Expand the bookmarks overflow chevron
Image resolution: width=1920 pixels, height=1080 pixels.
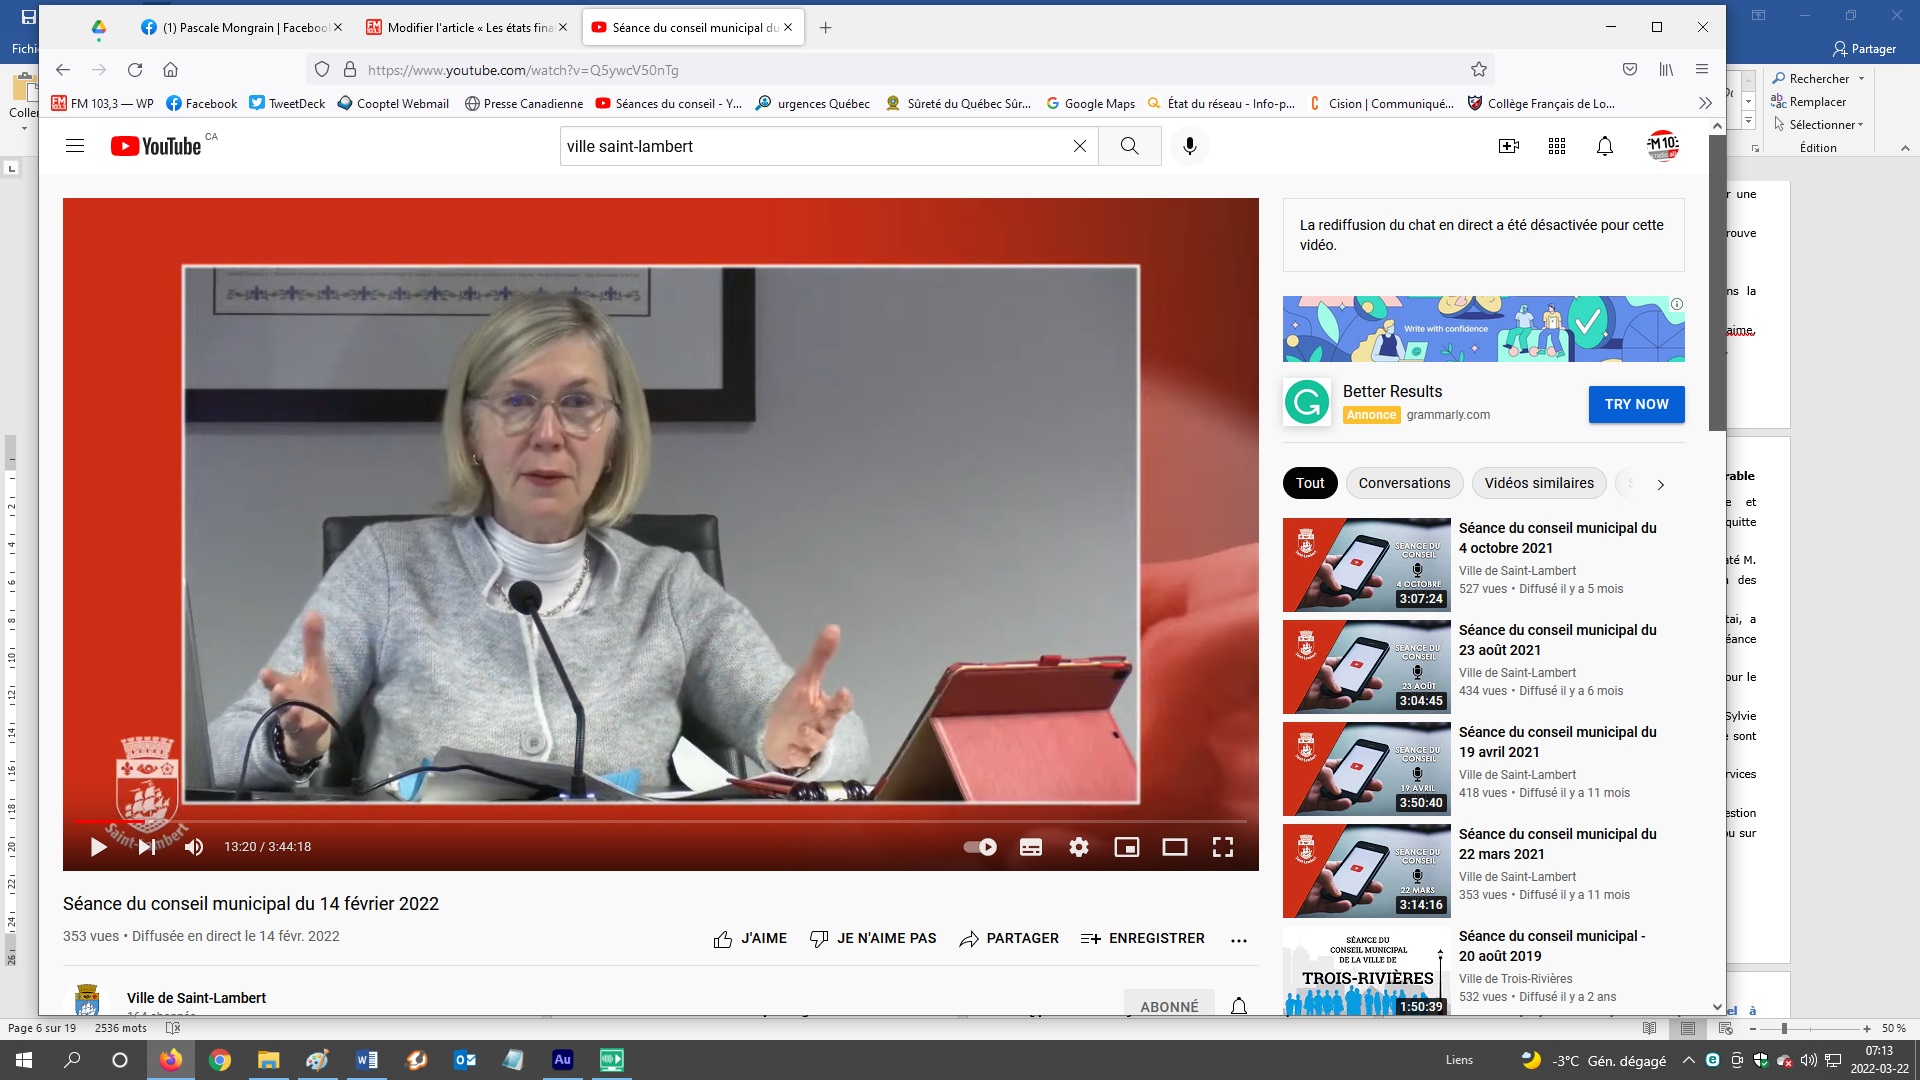1705,103
